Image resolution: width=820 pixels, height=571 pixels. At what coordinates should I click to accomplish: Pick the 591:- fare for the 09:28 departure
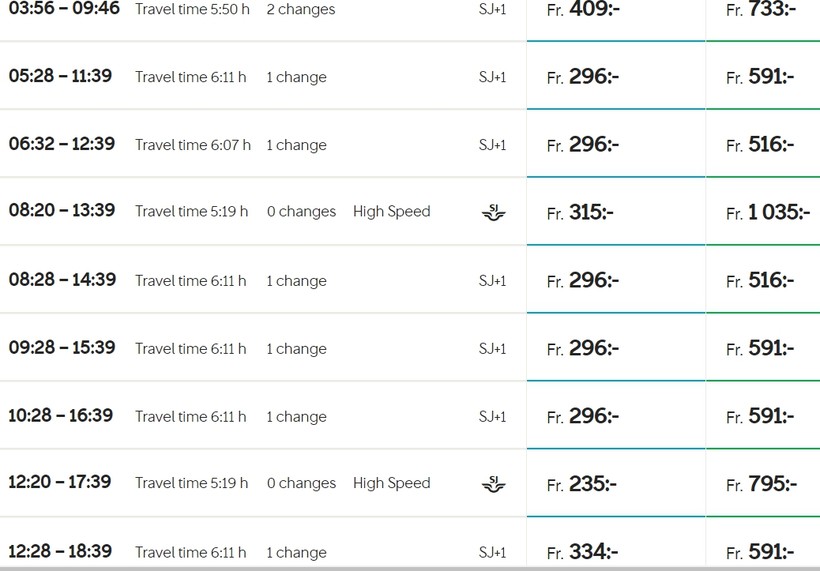click(762, 349)
